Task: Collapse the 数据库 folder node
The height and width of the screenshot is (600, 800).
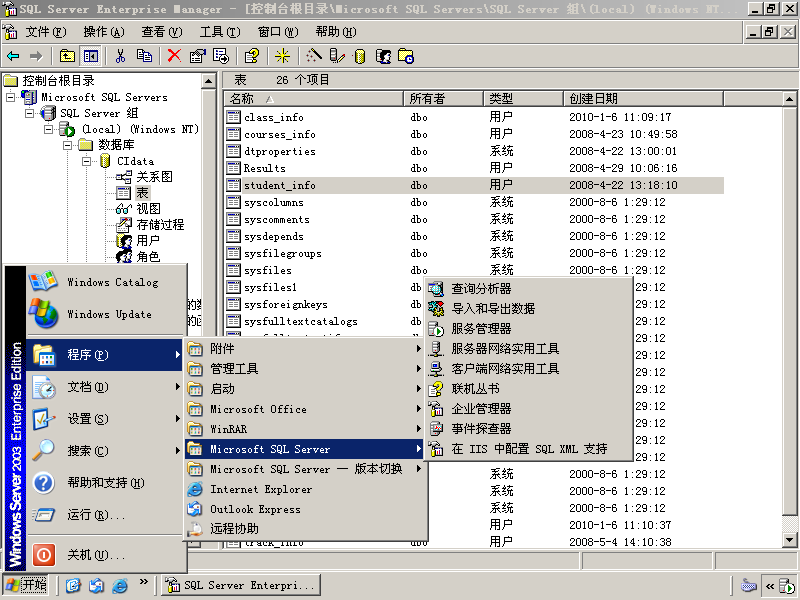Action: (68, 145)
